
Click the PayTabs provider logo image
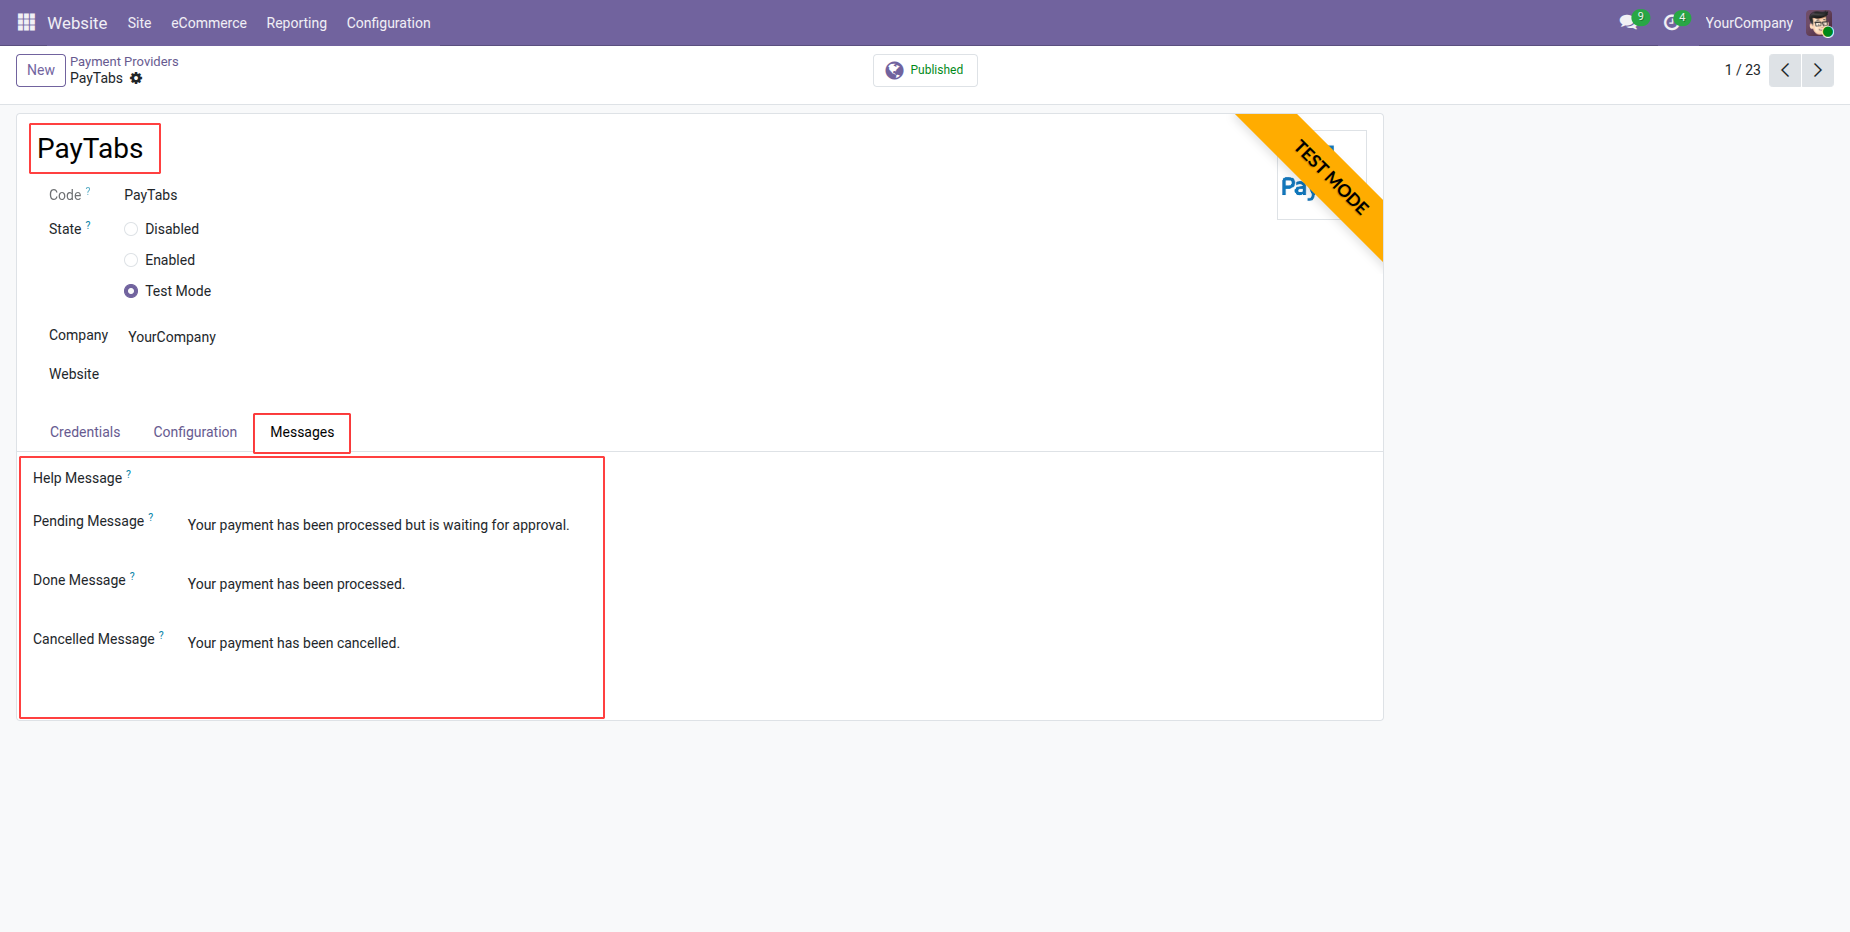pos(1321,175)
